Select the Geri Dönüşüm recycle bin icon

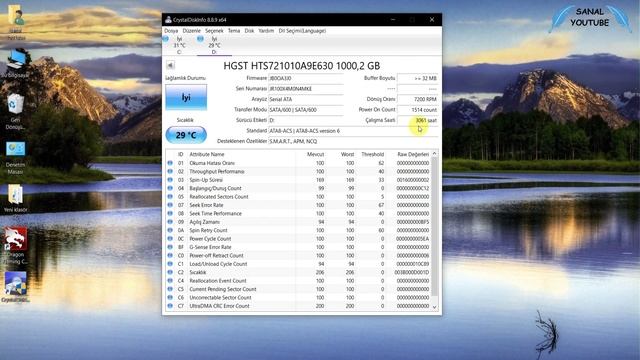(x=16, y=111)
